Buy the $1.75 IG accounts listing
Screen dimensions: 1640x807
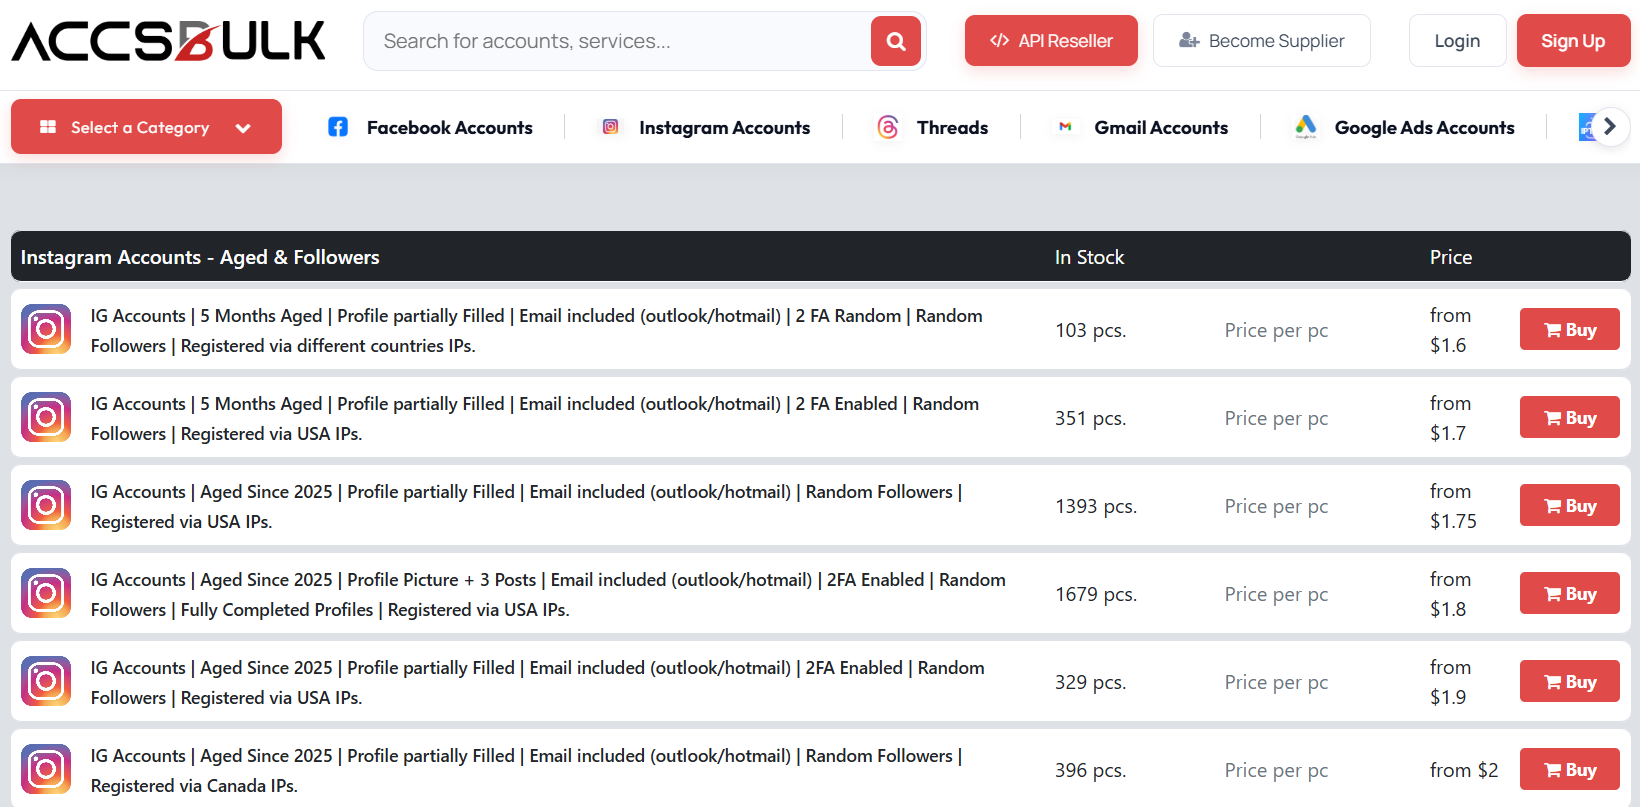click(x=1570, y=505)
